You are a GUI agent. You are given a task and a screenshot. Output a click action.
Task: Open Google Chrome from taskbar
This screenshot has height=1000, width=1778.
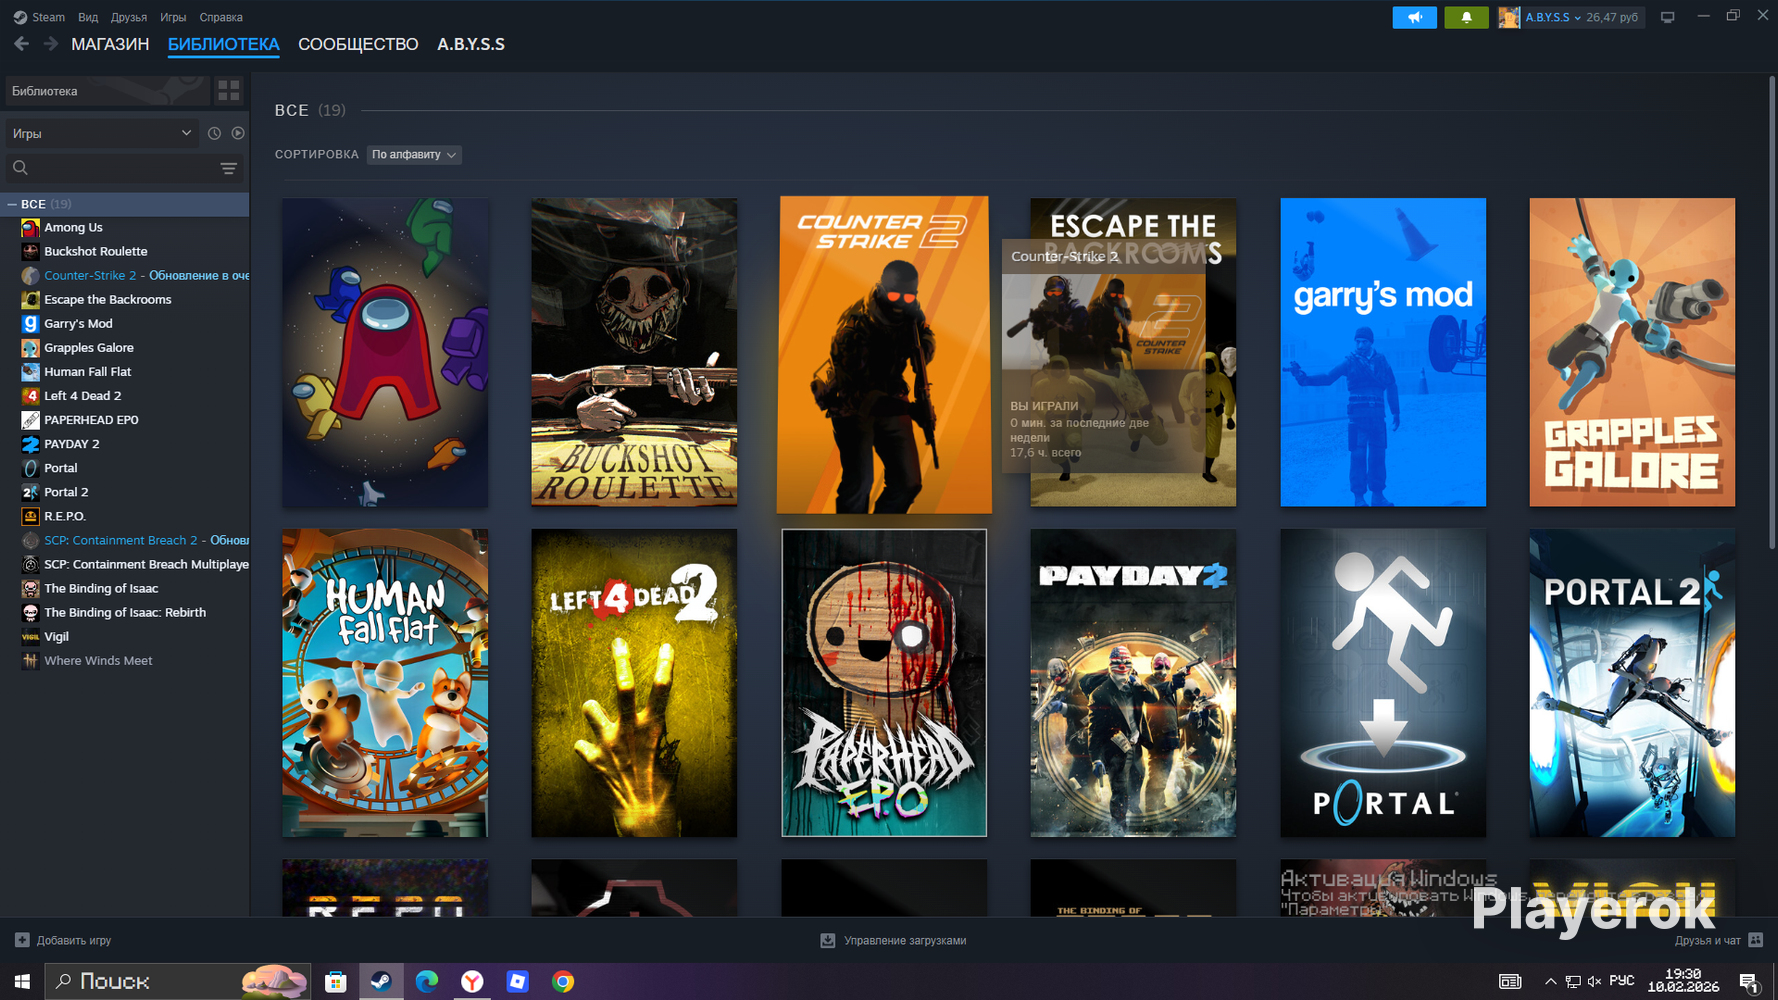tap(563, 982)
